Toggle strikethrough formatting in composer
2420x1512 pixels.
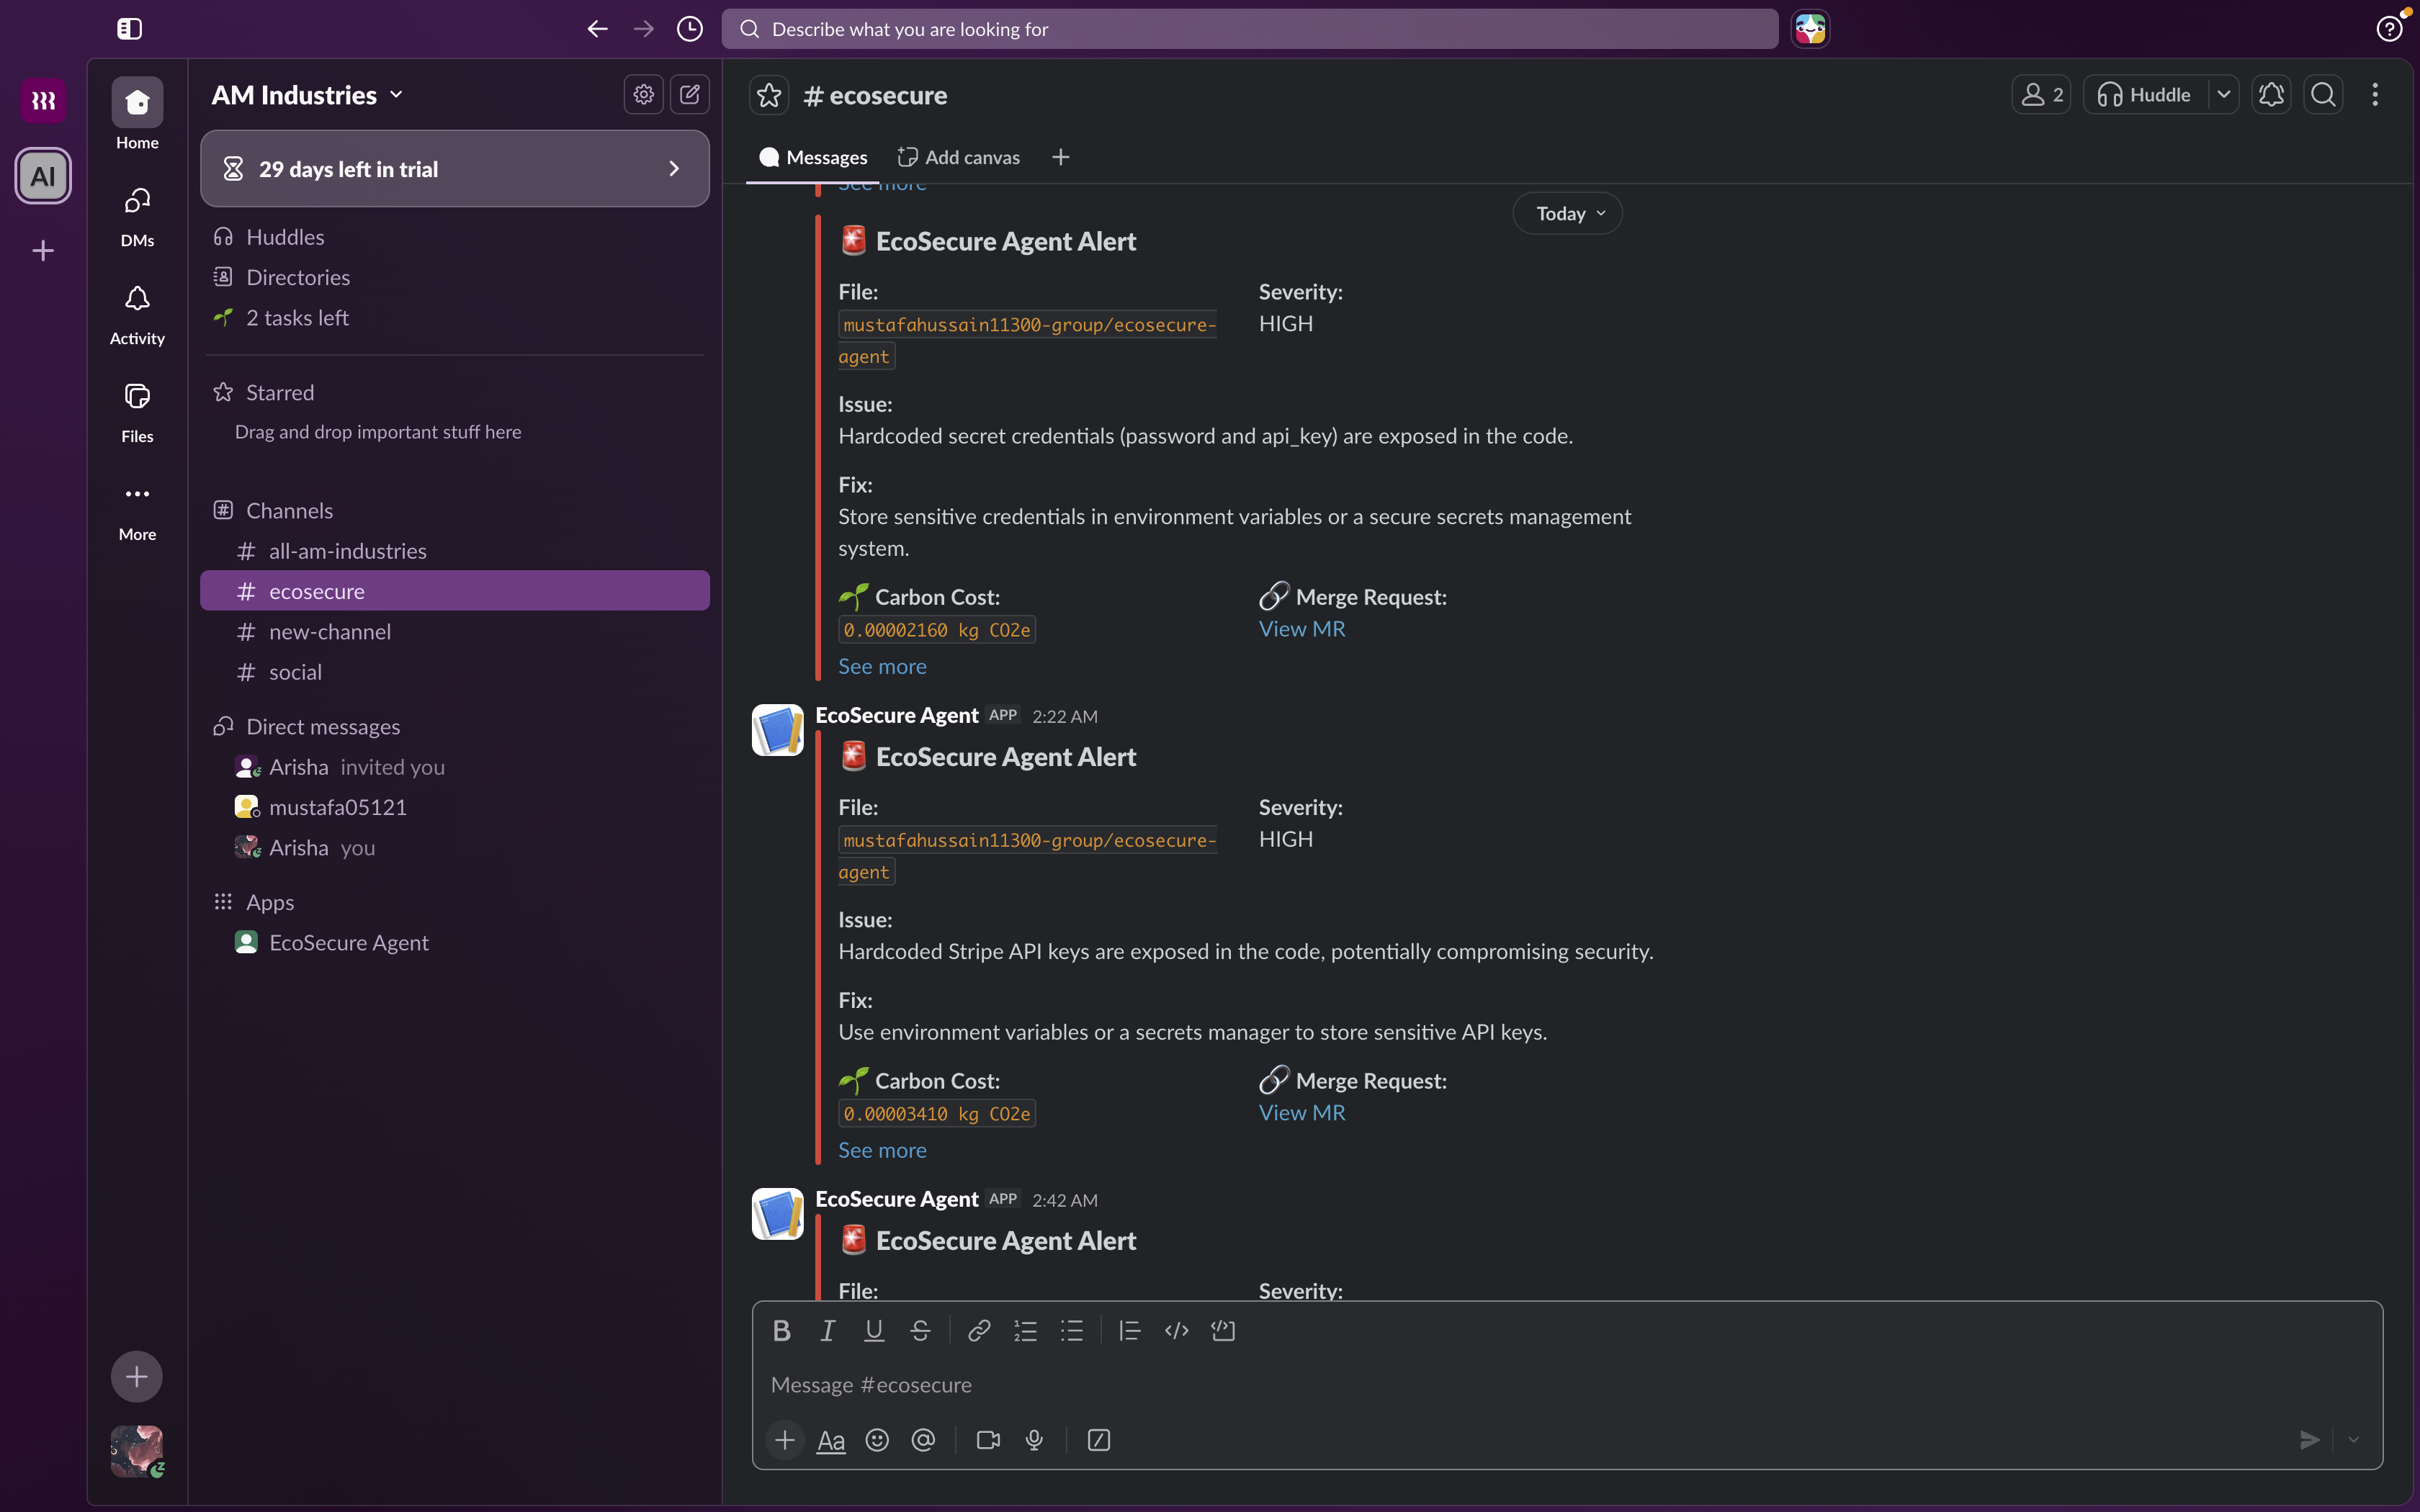click(x=920, y=1330)
